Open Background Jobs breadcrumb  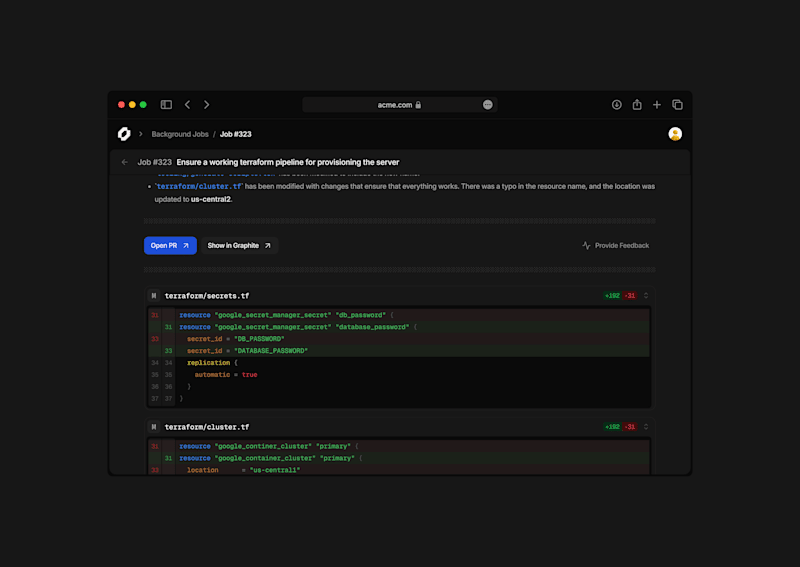pos(180,134)
